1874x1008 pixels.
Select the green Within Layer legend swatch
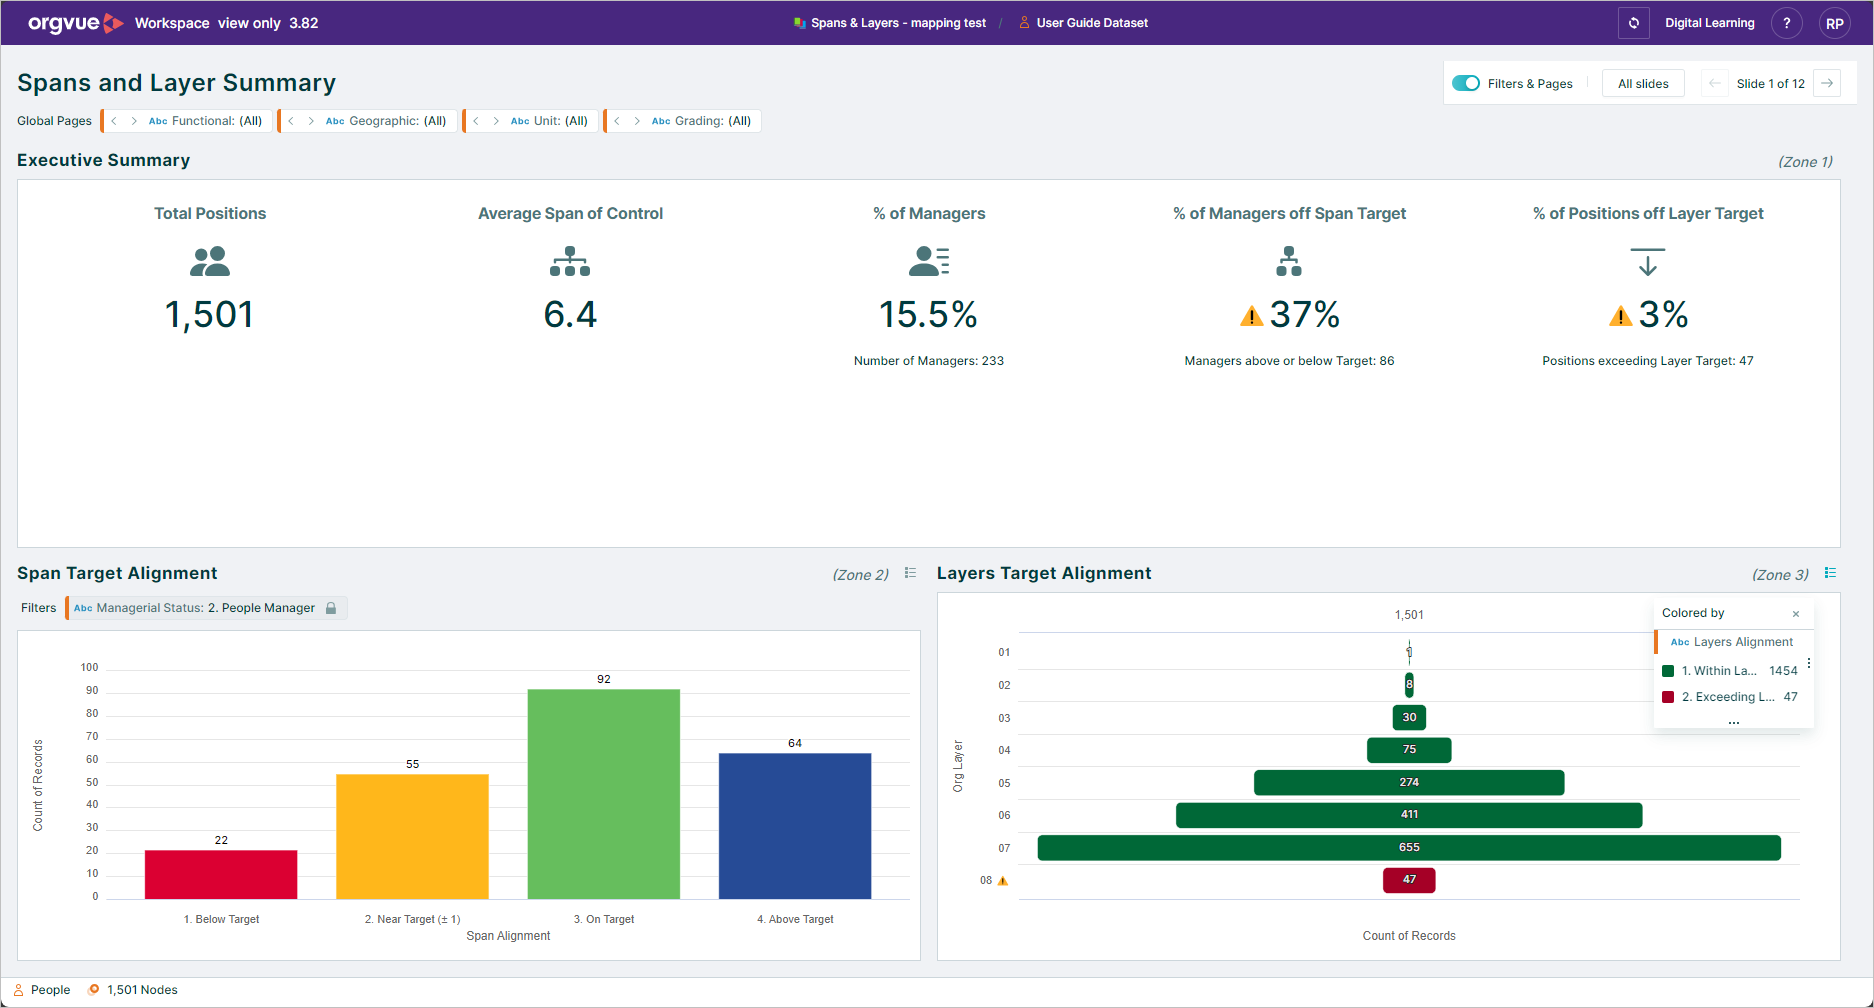tap(1668, 671)
